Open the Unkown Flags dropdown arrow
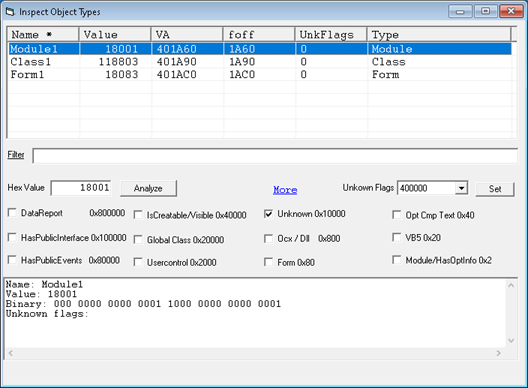The height and width of the screenshot is (388, 528). (x=462, y=188)
